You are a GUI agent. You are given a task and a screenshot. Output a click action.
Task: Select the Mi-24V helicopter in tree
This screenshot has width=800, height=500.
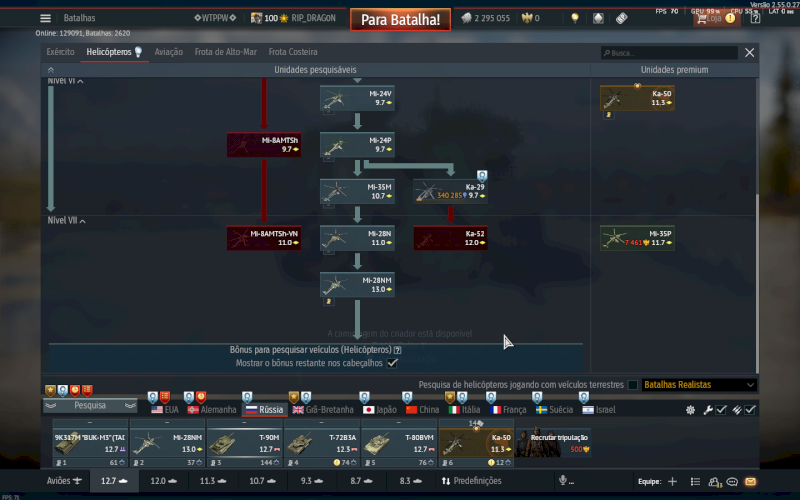coord(357,98)
